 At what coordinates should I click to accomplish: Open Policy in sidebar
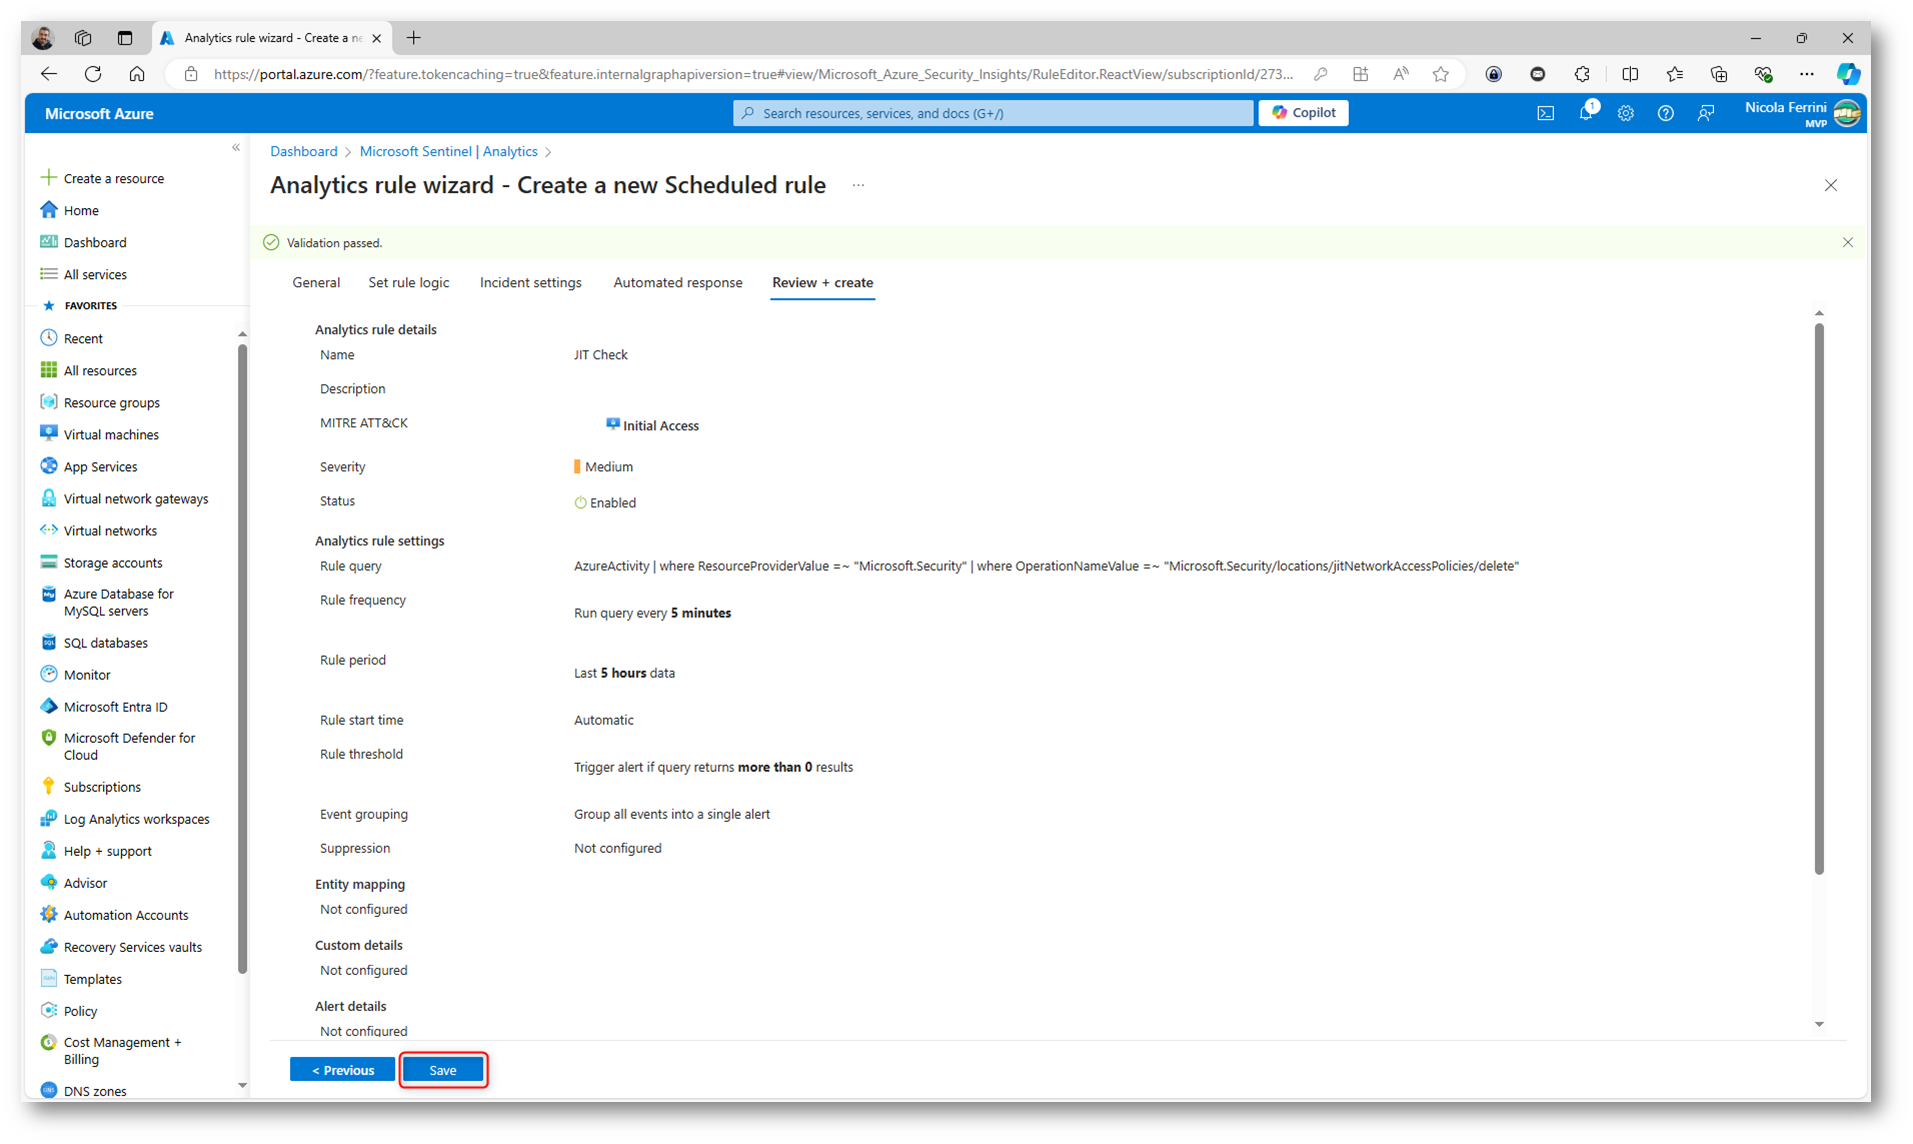click(80, 1011)
